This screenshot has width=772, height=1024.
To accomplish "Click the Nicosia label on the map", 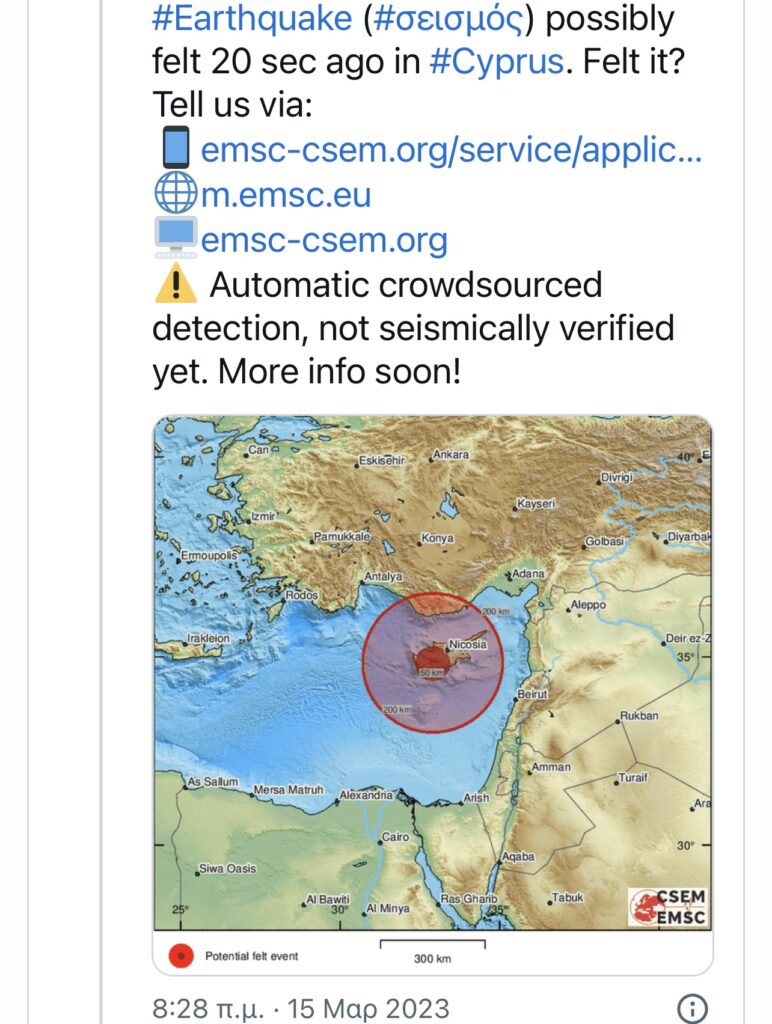I will (468, 645).
